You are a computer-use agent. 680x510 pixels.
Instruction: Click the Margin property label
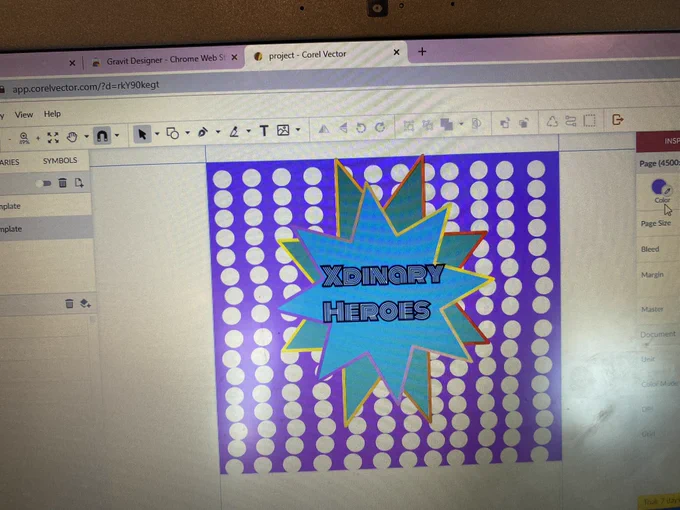(x=652, y=275)
